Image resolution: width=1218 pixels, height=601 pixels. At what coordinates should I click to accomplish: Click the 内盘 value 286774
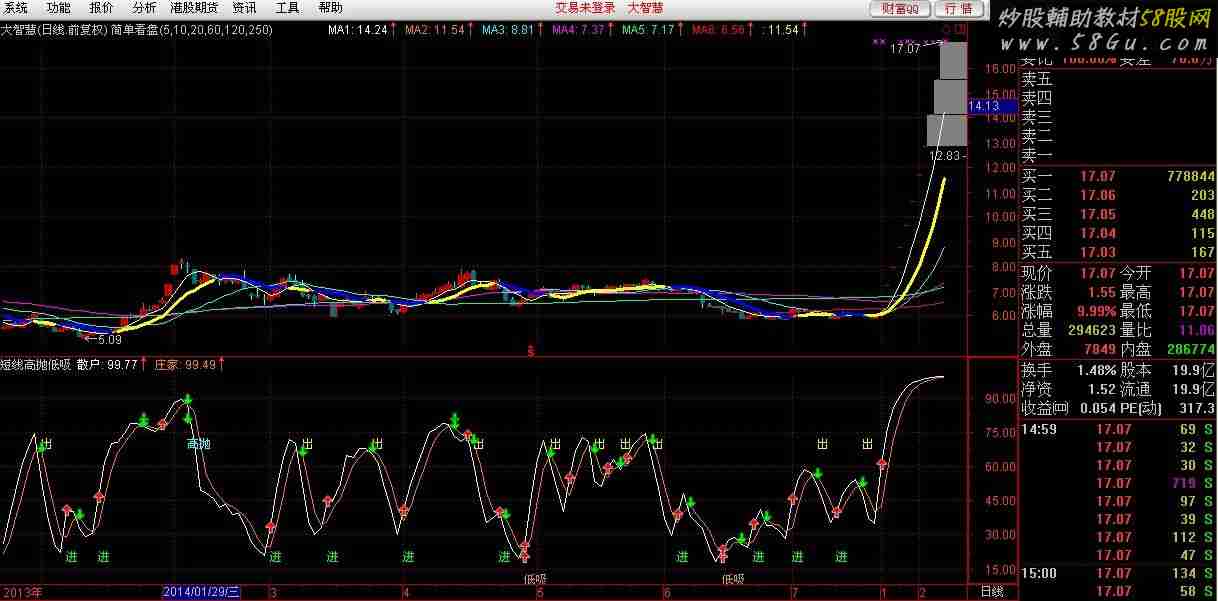point(1190,350)
